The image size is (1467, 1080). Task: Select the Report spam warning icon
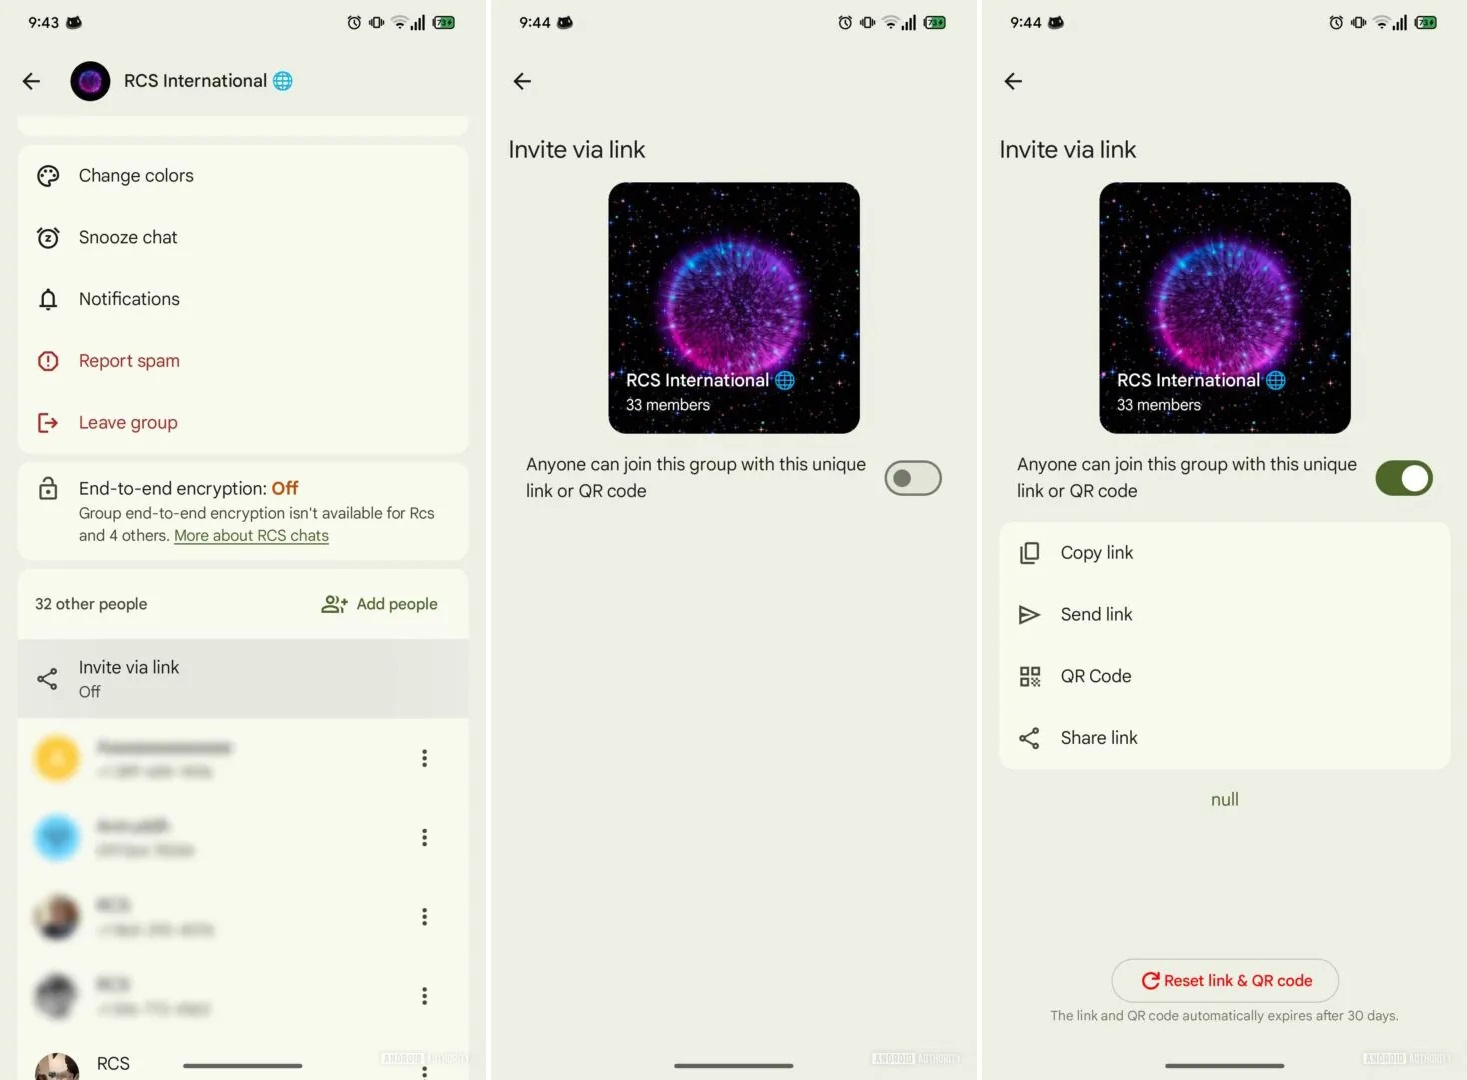[48, 361]
